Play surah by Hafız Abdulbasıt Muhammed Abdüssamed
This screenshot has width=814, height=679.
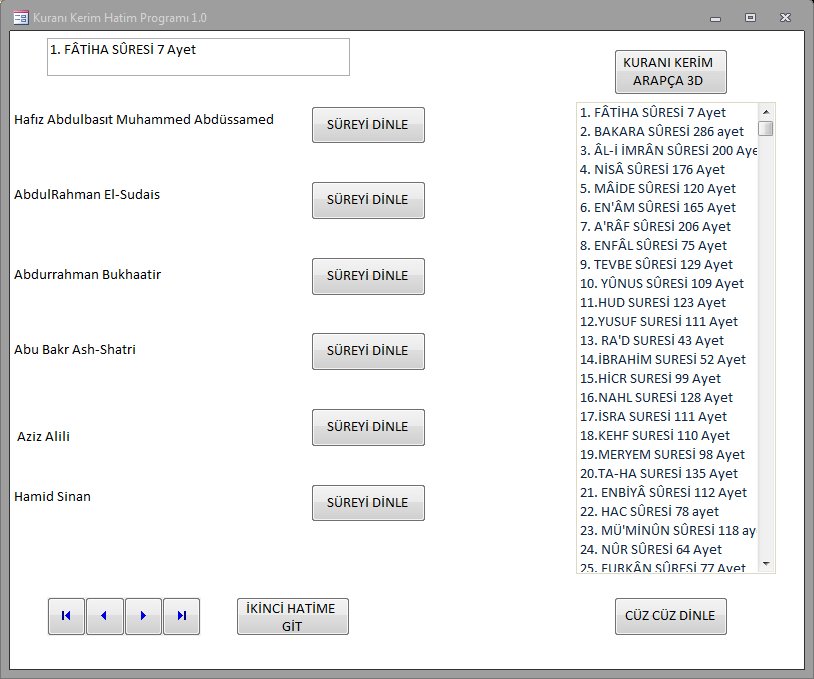tap(368, 125)
